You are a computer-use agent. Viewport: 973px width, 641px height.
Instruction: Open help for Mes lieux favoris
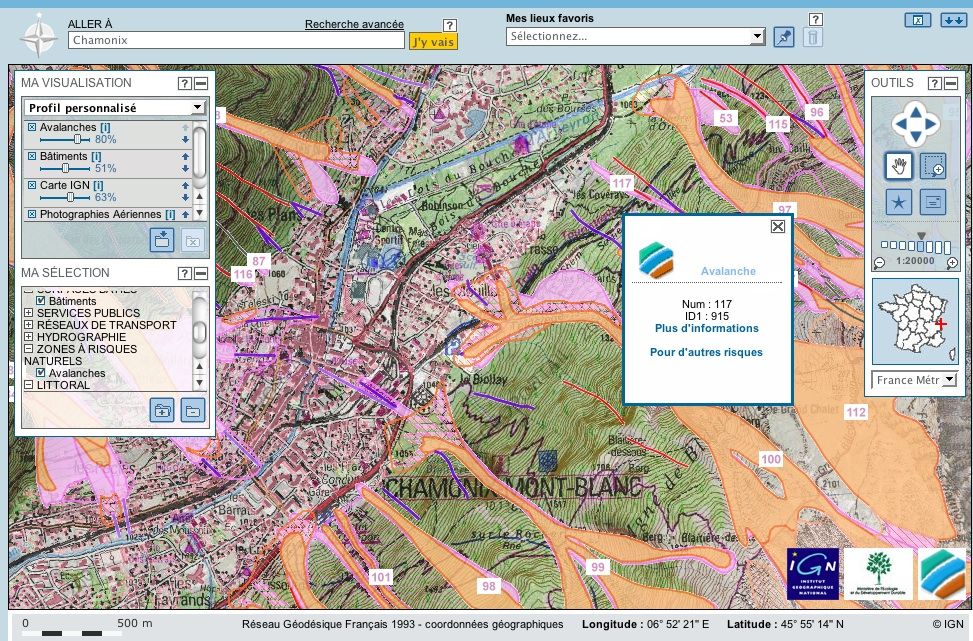click(816, 19)
